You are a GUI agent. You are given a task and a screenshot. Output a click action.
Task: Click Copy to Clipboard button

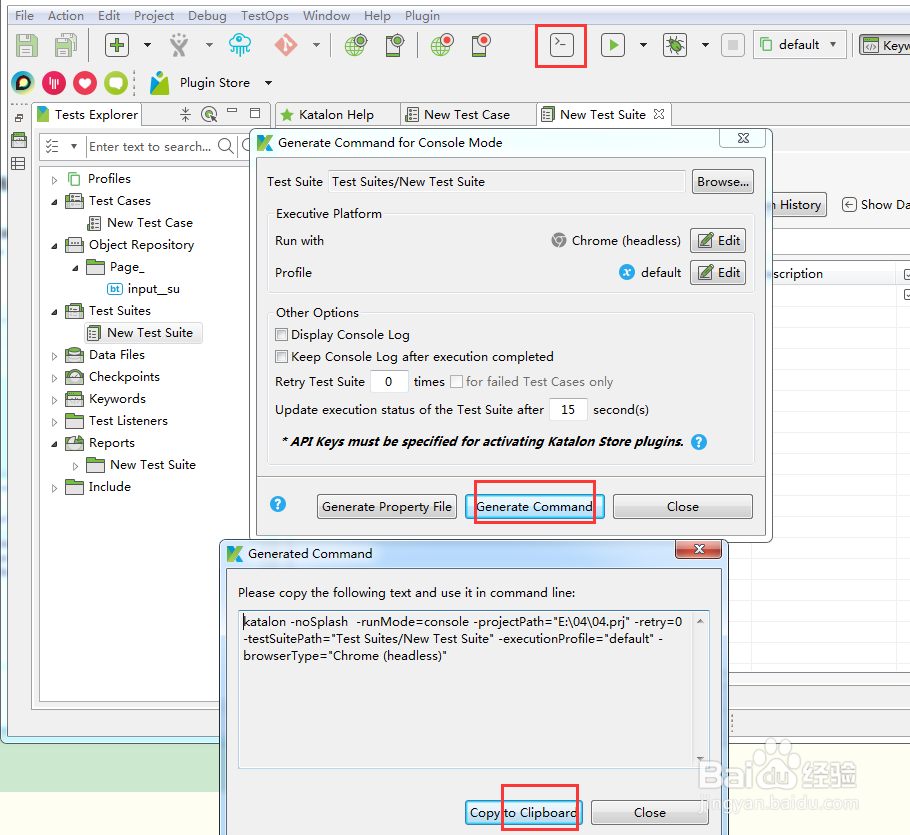pos(523,813)
